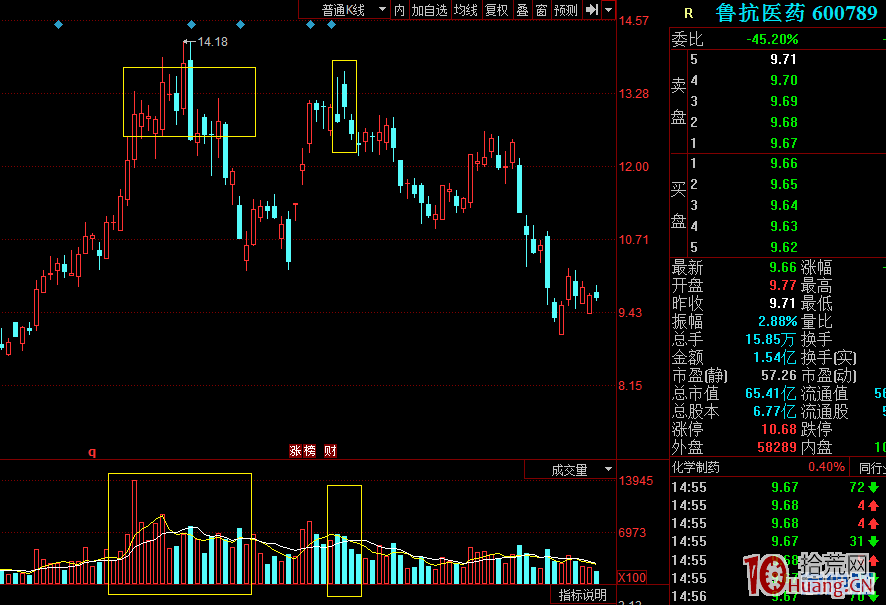The width and height of the screenshot is (886, 605).
Task: Click the 14.18 high price label
Action: [212, 41]
